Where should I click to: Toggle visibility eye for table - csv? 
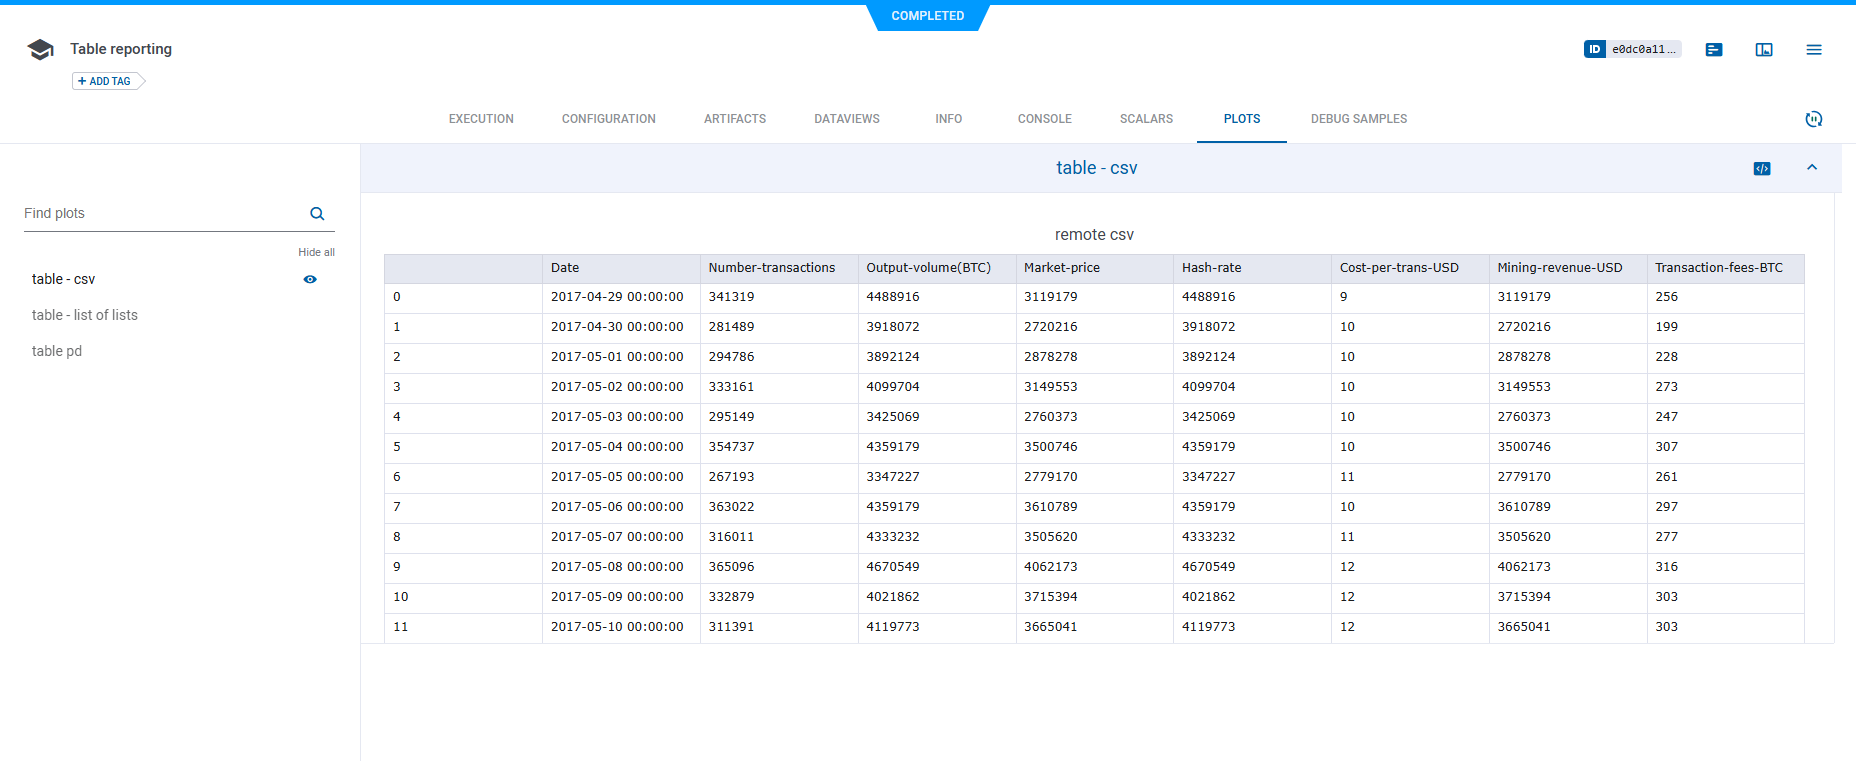click(310, 279)
